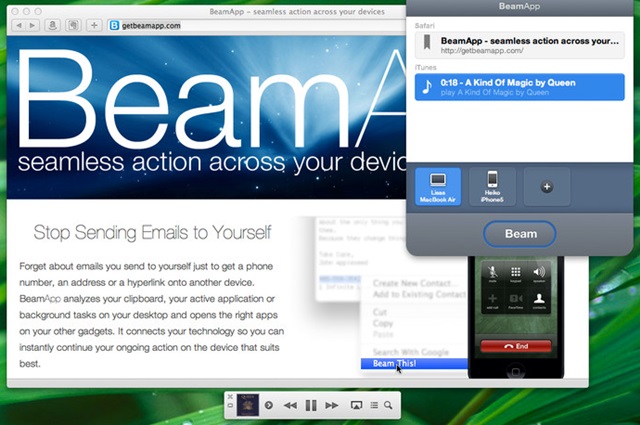Tap the FaceTime icon on phone screen
This screenshot has width=640, height=425.
tap(516, 301)
